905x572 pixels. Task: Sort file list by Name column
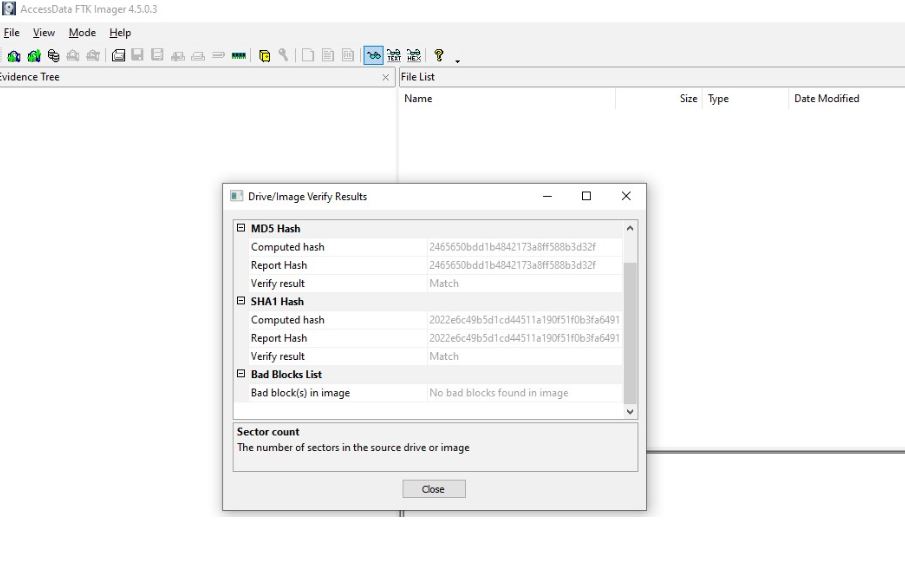[507, 99]
